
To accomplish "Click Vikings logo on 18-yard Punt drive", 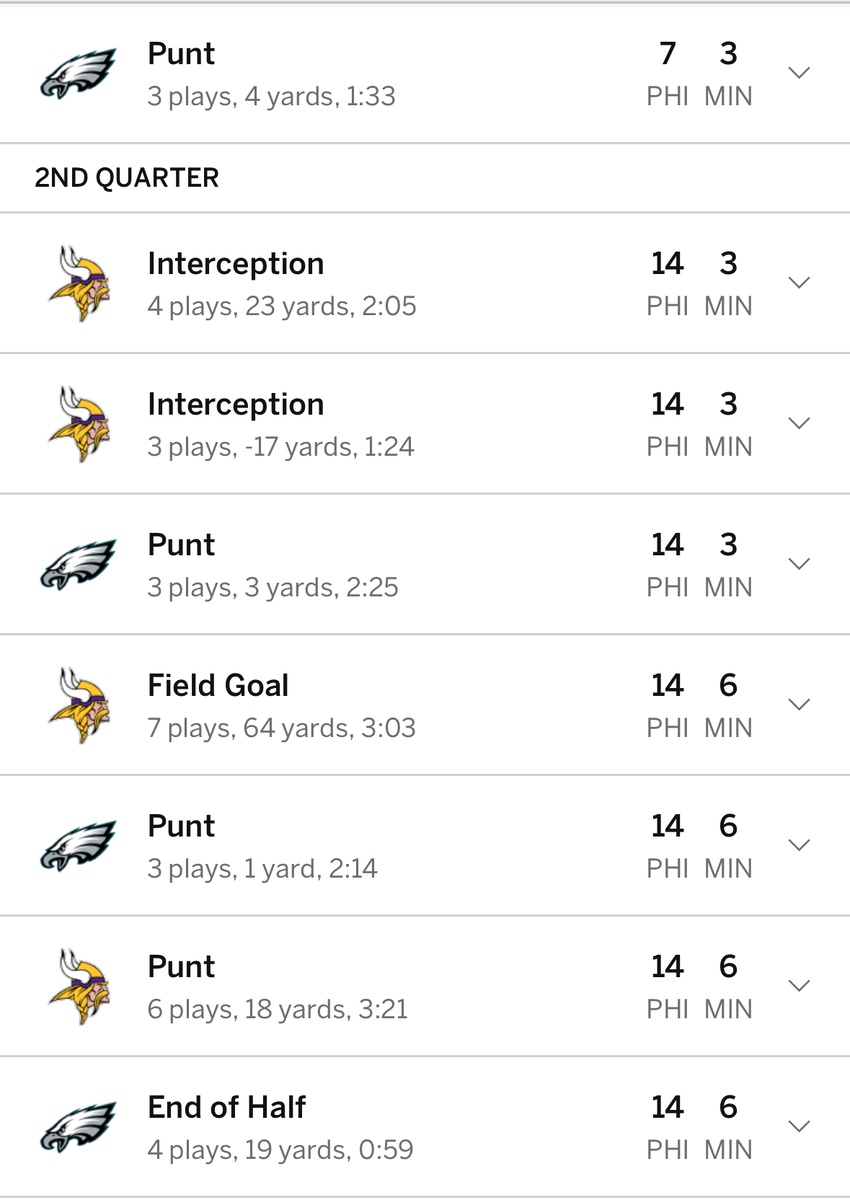I will tap(78, 986).
